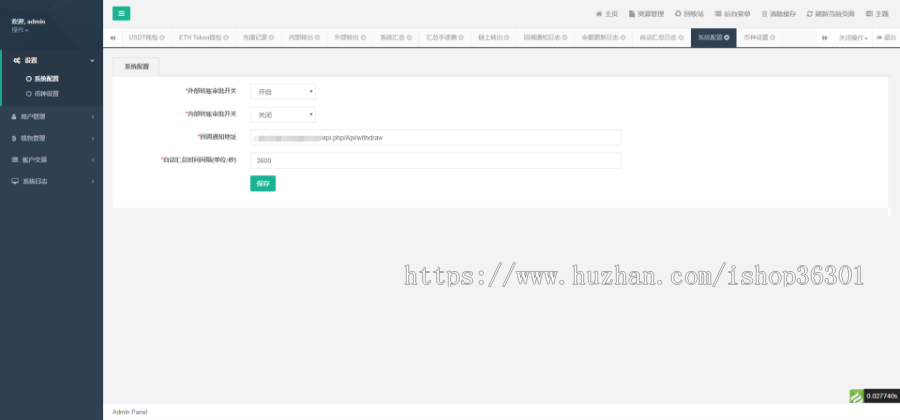This screenshot has width=900, height=420.
Task: Switch to the 余额更新日志 tab
Action: pos(600,37)
